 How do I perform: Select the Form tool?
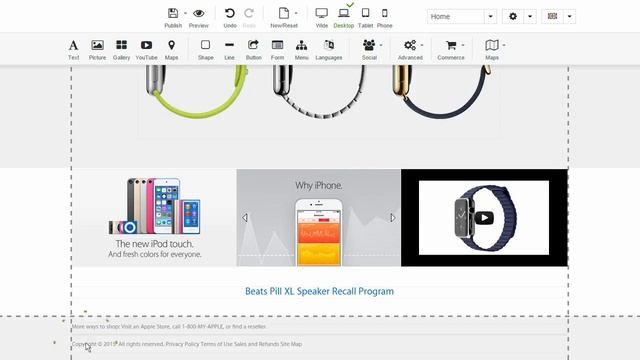pyautogui.click(x=278, y=49)
